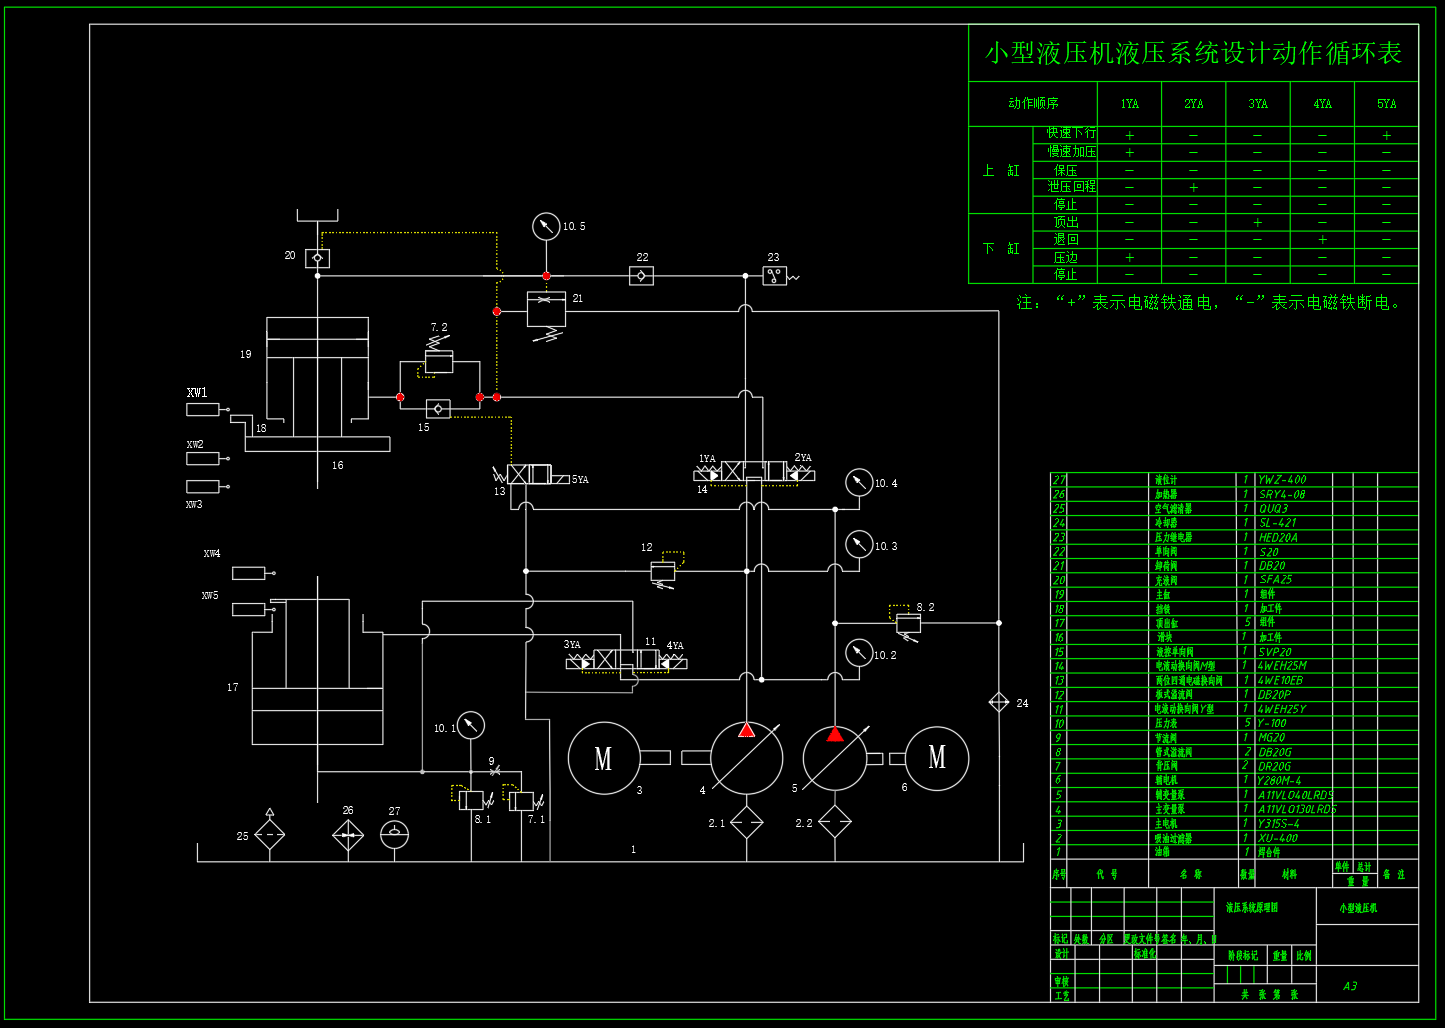Select cooler symbol 24 on right side
Viewport: 1445px width, 1028px height.
[999, 703]
